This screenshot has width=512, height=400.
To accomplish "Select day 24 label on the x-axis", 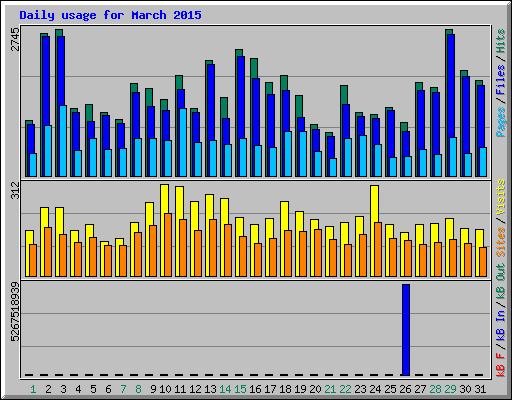I will click(375, 389).
